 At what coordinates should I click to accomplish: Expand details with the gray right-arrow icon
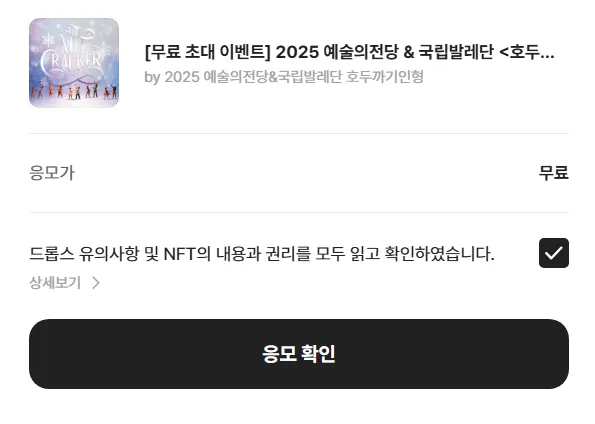pyautogui.click(x=96, y=283)
